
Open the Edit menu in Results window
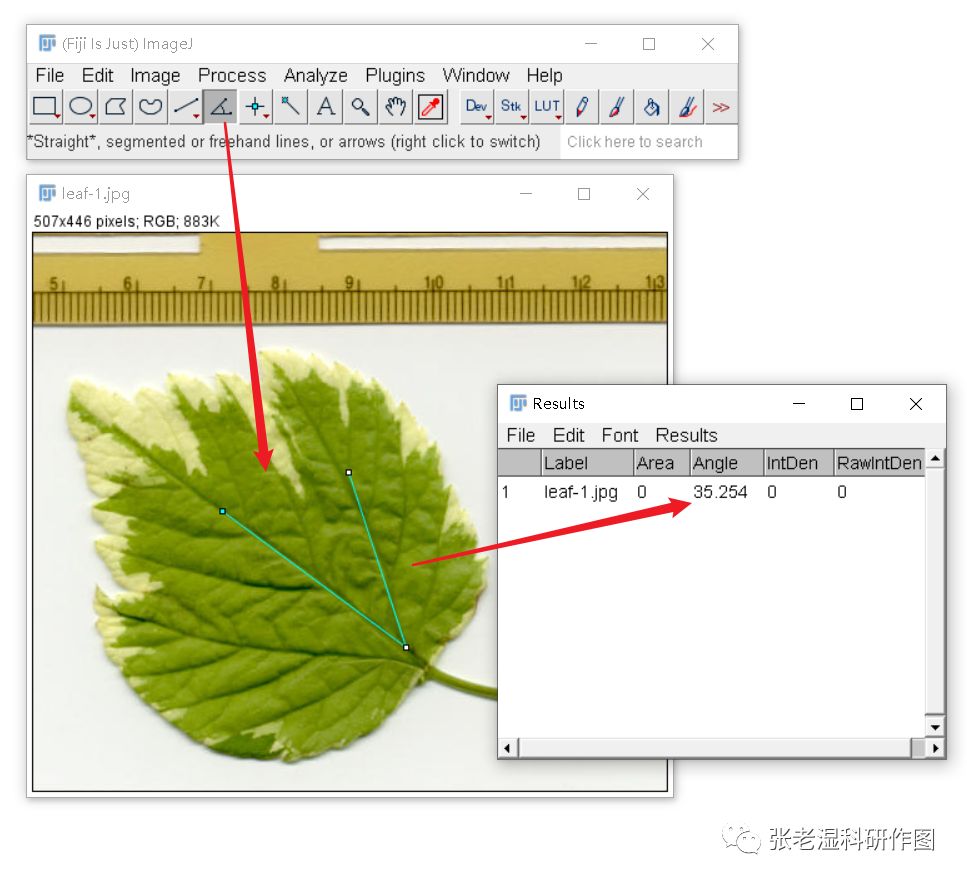[568, 435]
